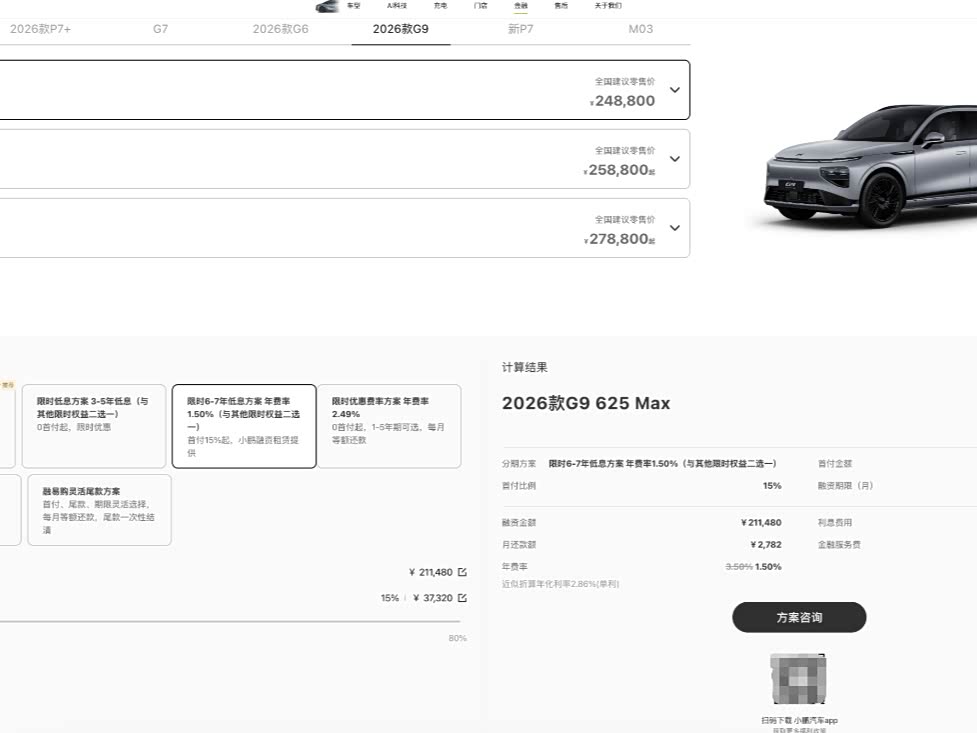977x733 pixels.
Task: Open 关于我们 in the top navigation
Action: (608, 6)
